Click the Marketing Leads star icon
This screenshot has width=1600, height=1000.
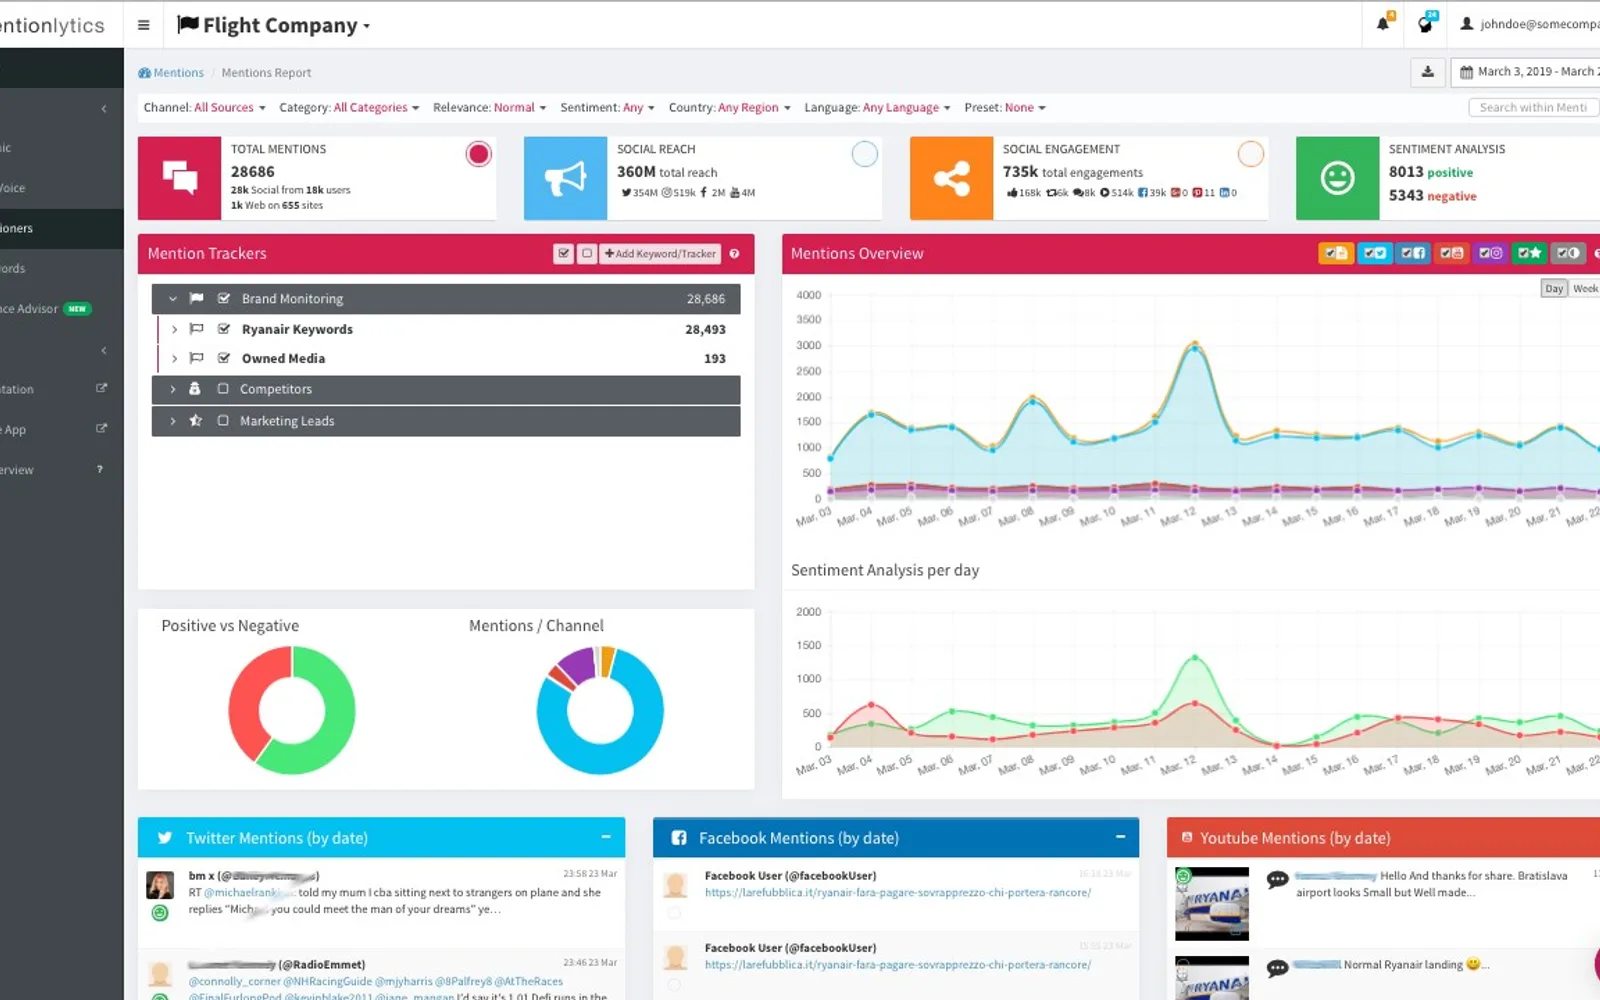pos(196,421)
